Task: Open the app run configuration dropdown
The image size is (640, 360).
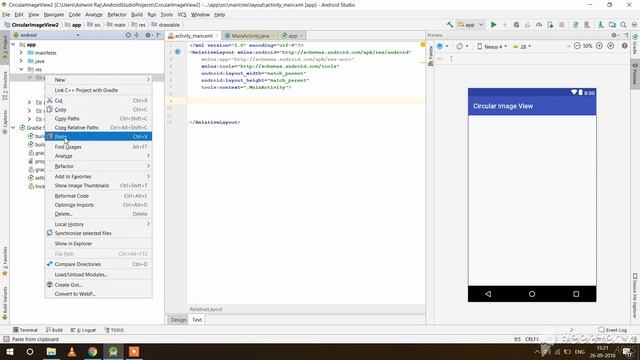Action: tap(471, 24)
